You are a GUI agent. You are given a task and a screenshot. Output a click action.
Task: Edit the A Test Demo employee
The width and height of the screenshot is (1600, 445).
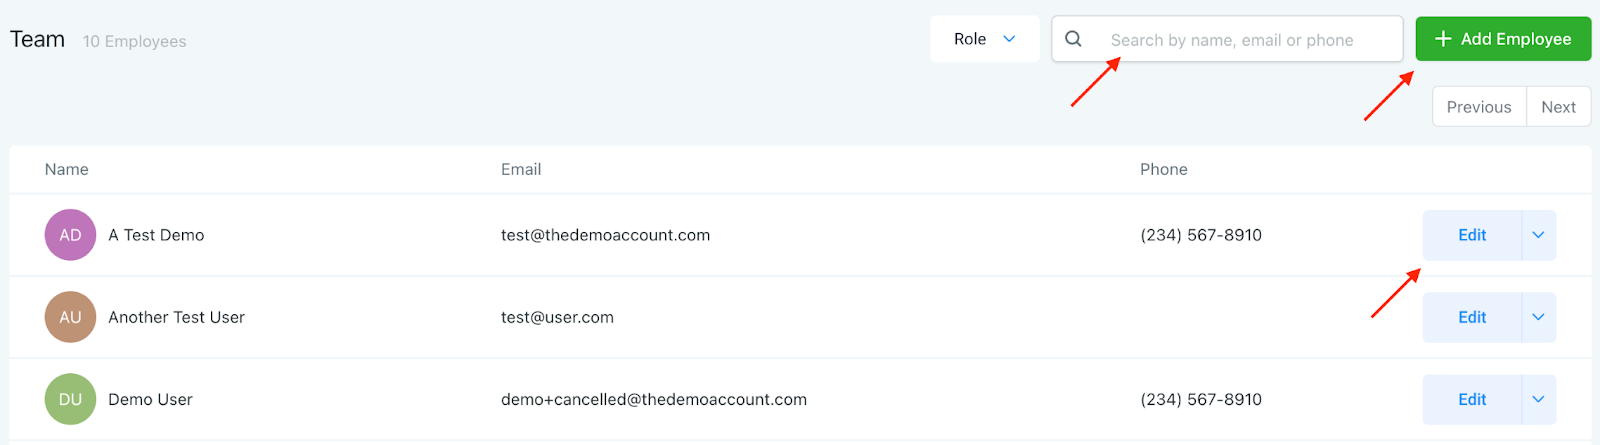tap(1472, 235)
